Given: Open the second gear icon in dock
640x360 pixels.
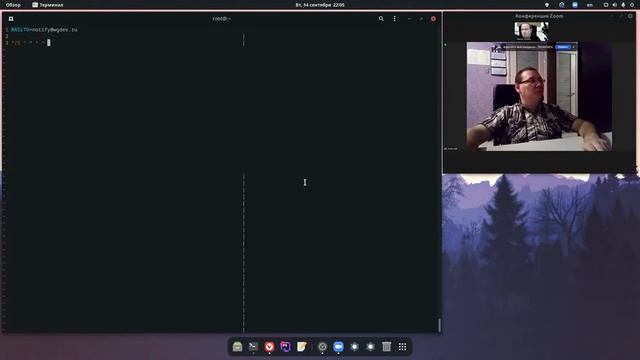Looking at the screenshot, I should pyautogui.click(x=370, y=347).
